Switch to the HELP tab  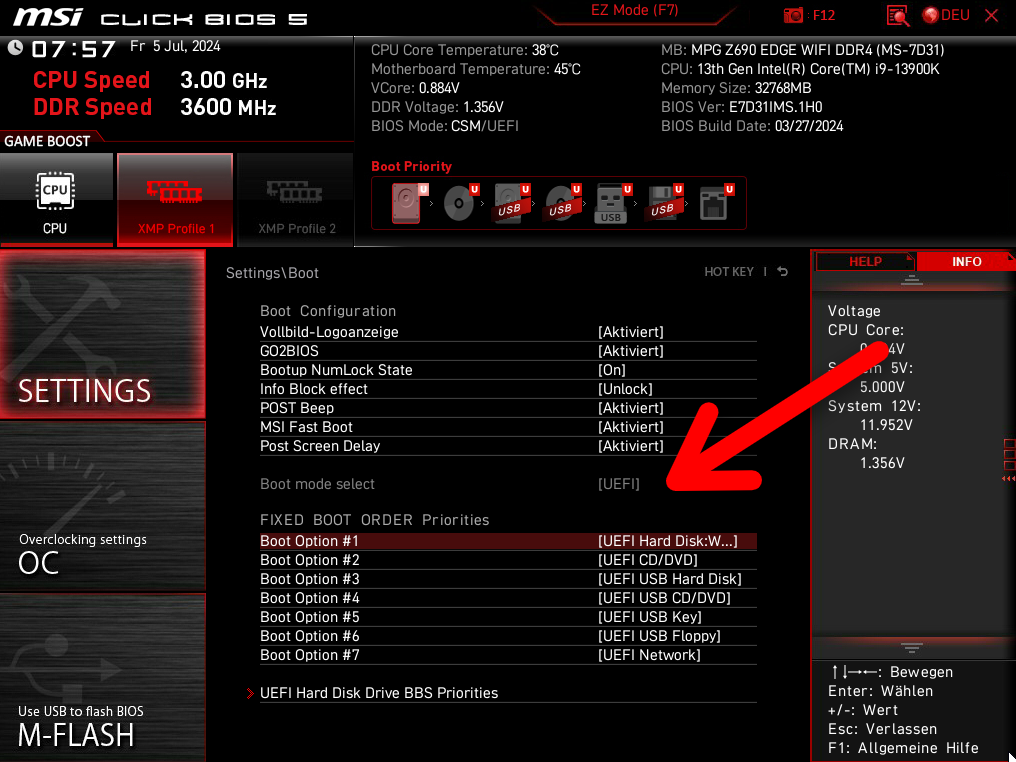[865, 261]
